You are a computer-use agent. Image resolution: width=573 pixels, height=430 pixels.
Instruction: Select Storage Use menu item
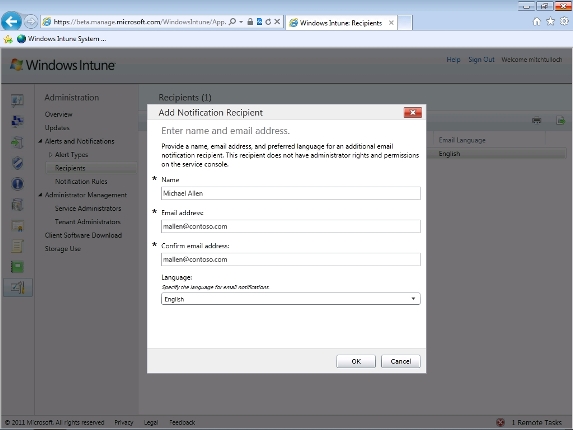62,249
